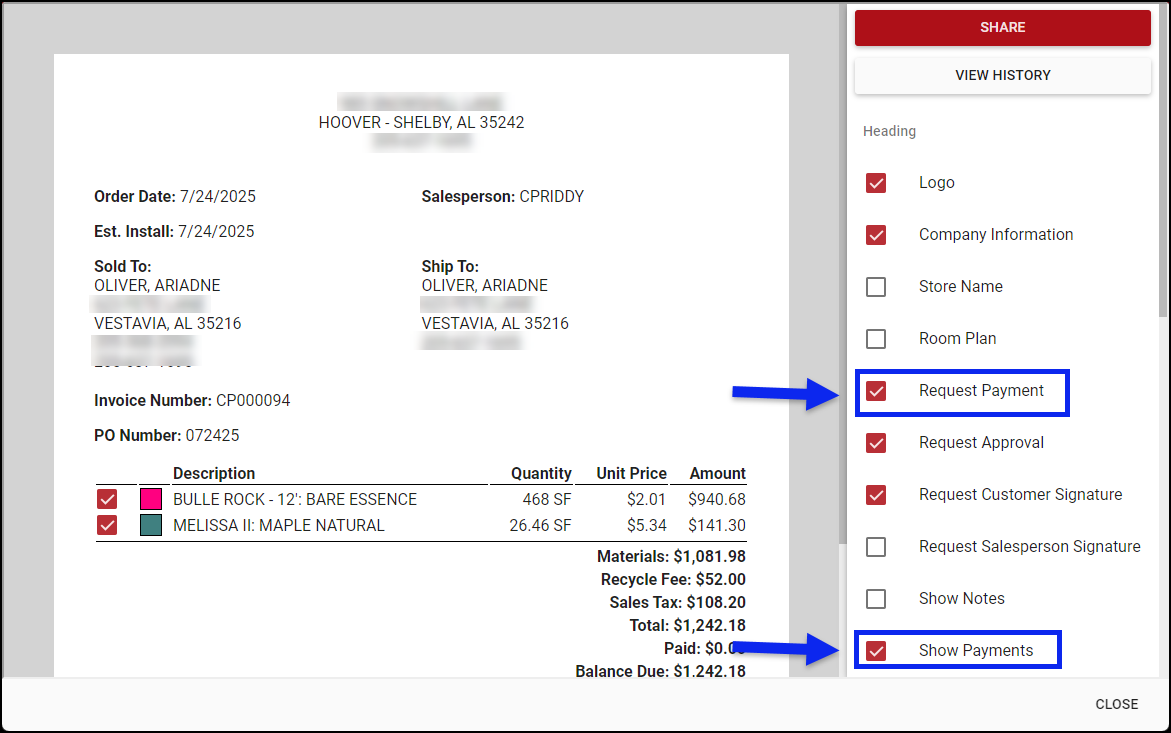Uncheck the Logo checkbox

pos(876,183)
